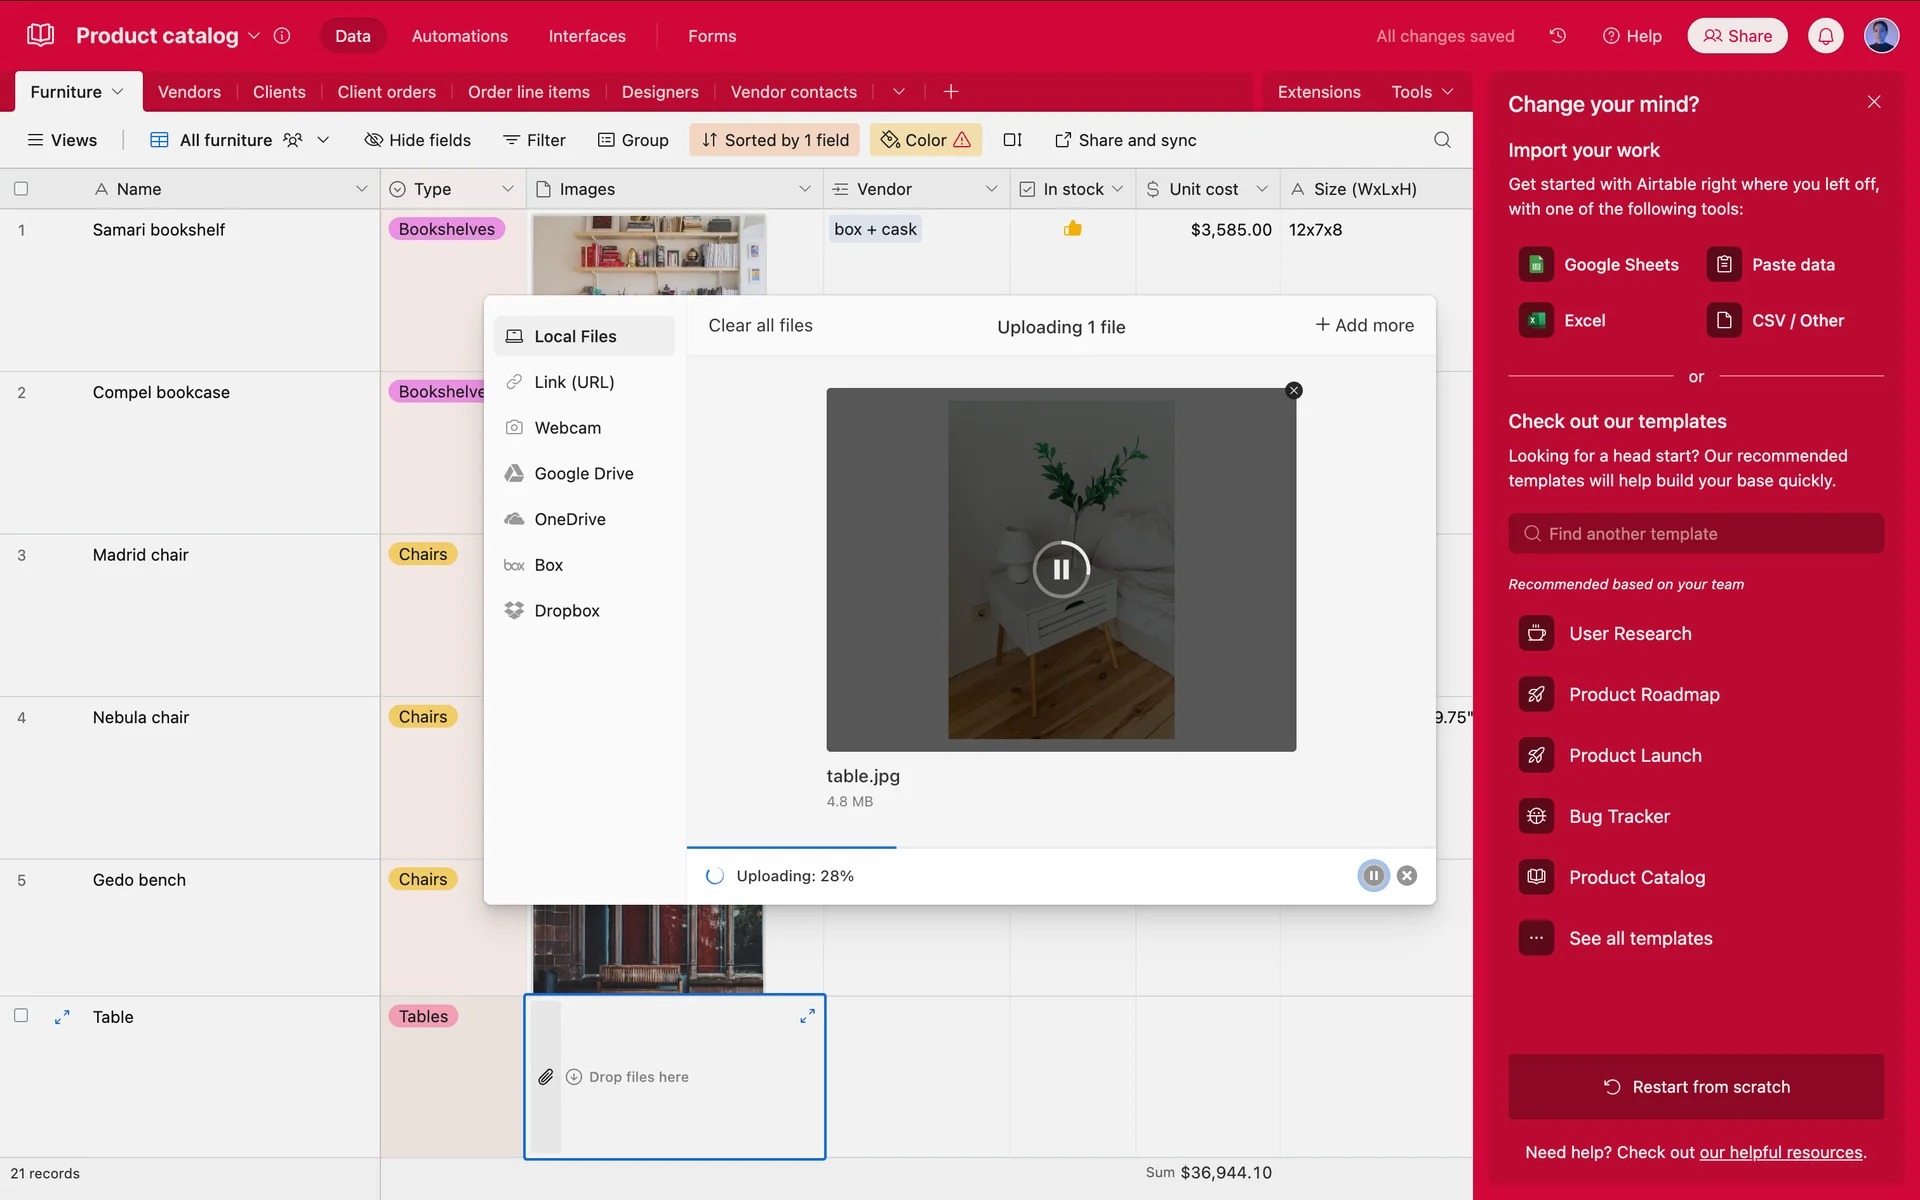Toggle In stock for Samari bookshelf
This screenshot has width=1920, height=1200.
[1072, 229]
